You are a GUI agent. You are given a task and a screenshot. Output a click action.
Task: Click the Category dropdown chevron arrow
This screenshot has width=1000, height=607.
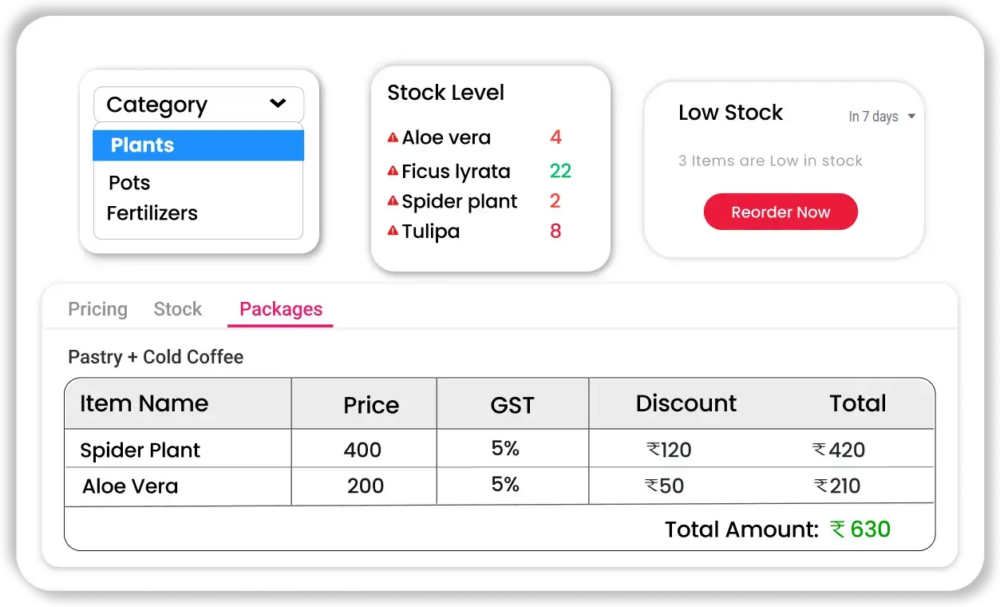279,104
